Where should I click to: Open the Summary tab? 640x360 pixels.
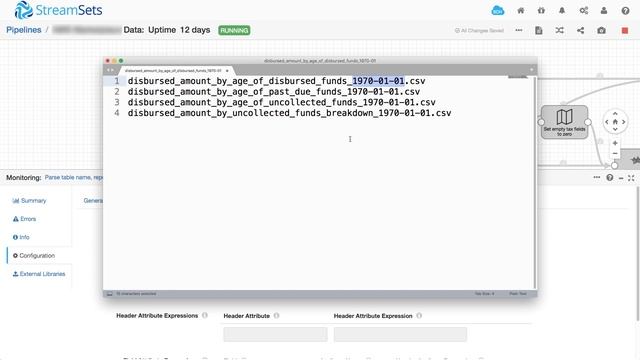pos(29,200)
